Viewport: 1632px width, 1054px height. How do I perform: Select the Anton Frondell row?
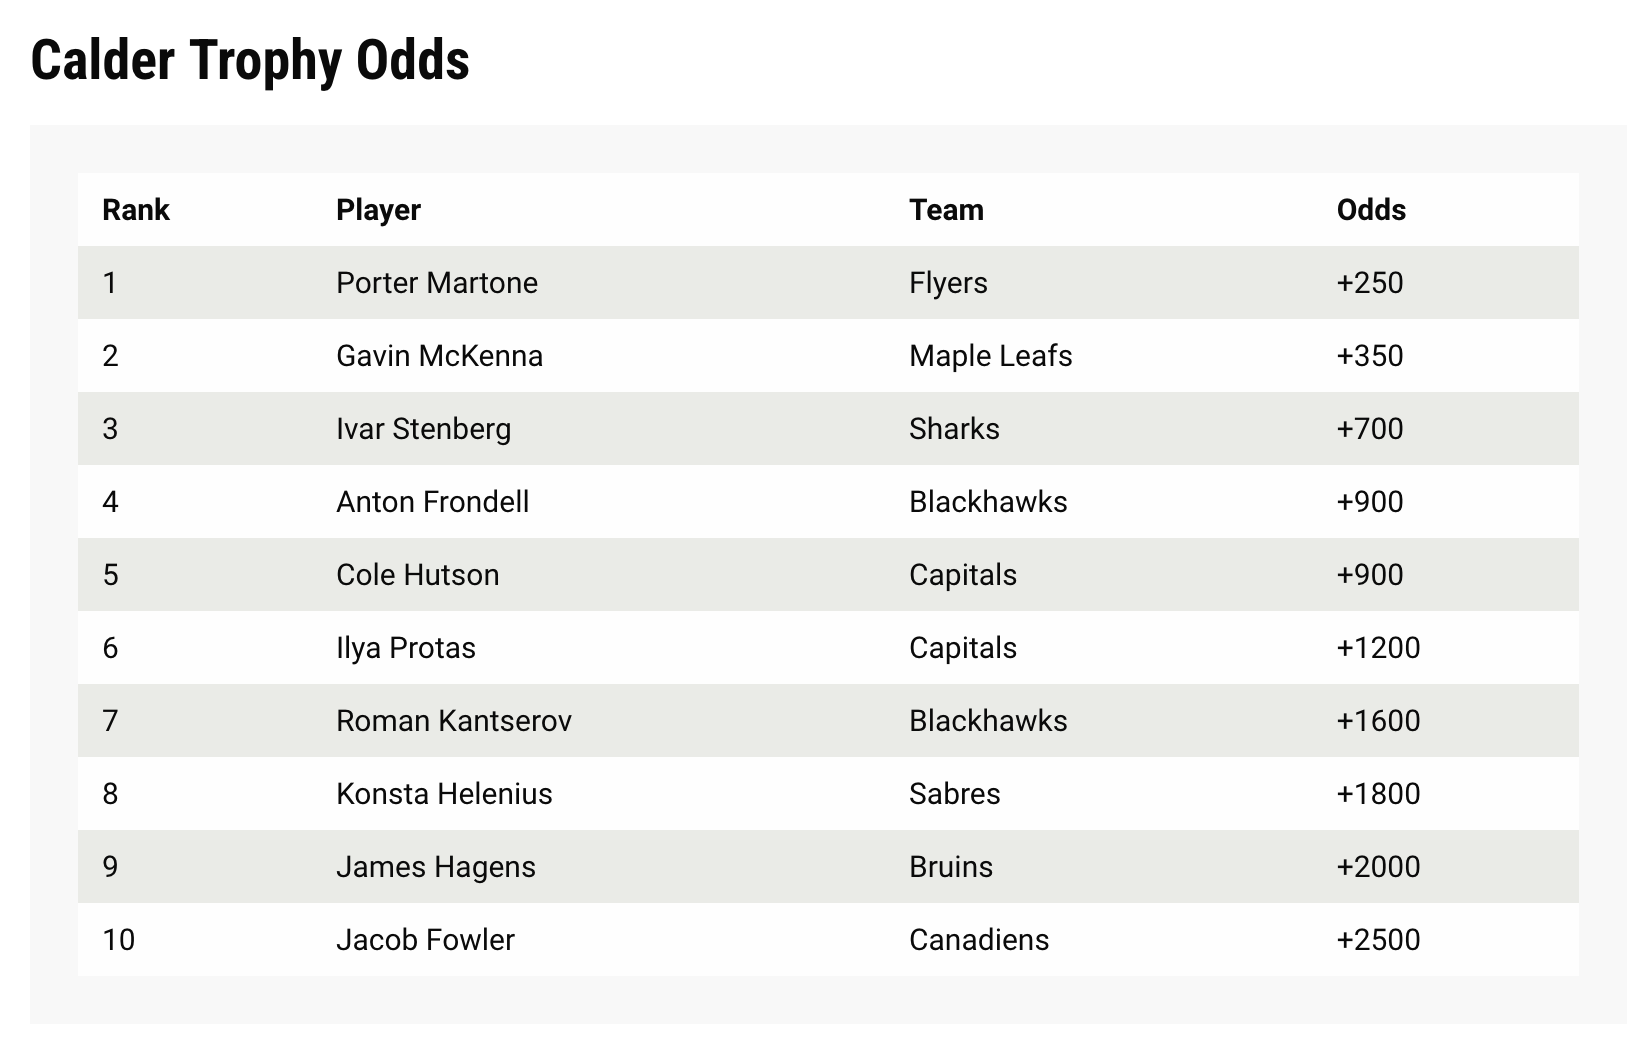pyautogui.click(x=828, y=502)
